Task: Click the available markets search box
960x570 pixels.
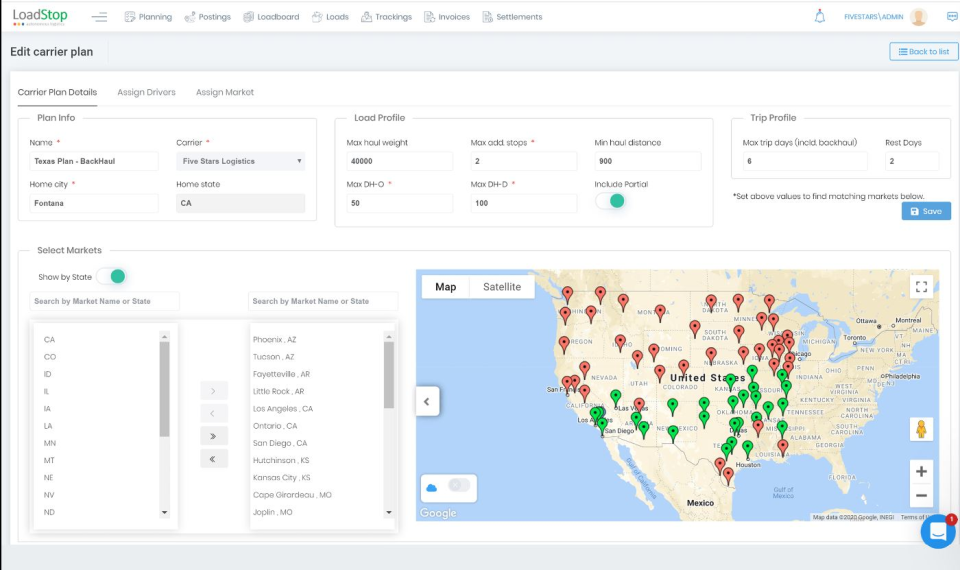Action: coord(104,301)
